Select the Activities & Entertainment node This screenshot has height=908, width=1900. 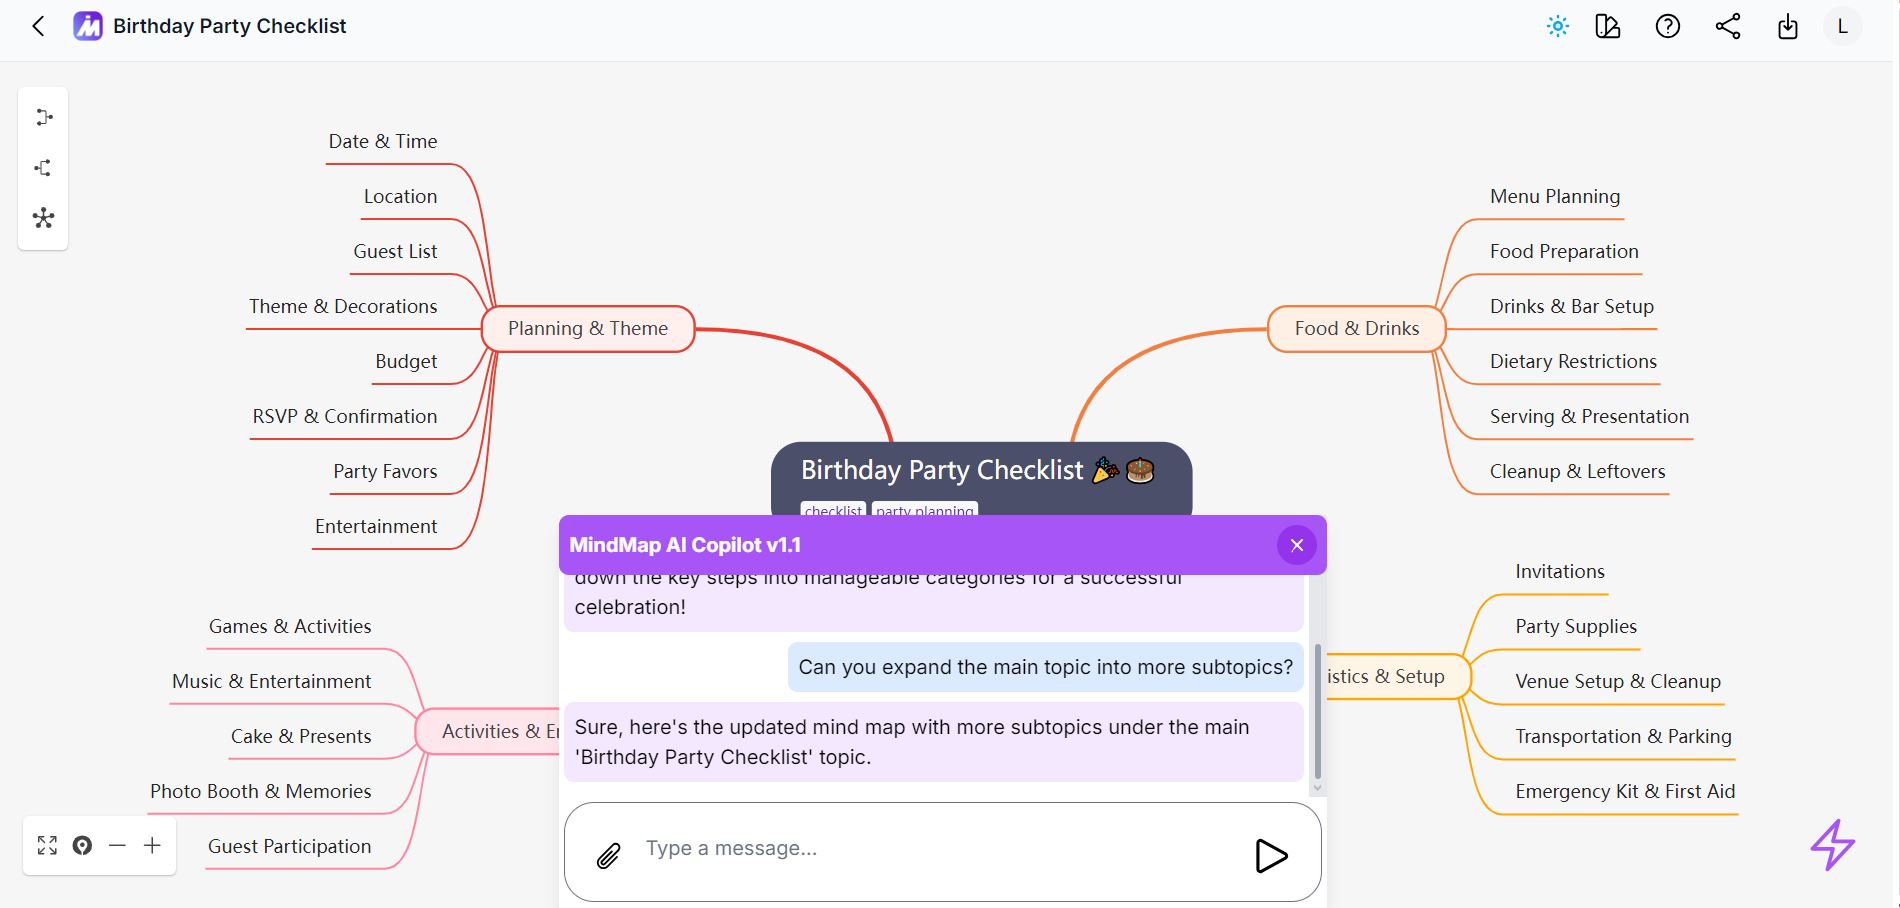point(488,732)
